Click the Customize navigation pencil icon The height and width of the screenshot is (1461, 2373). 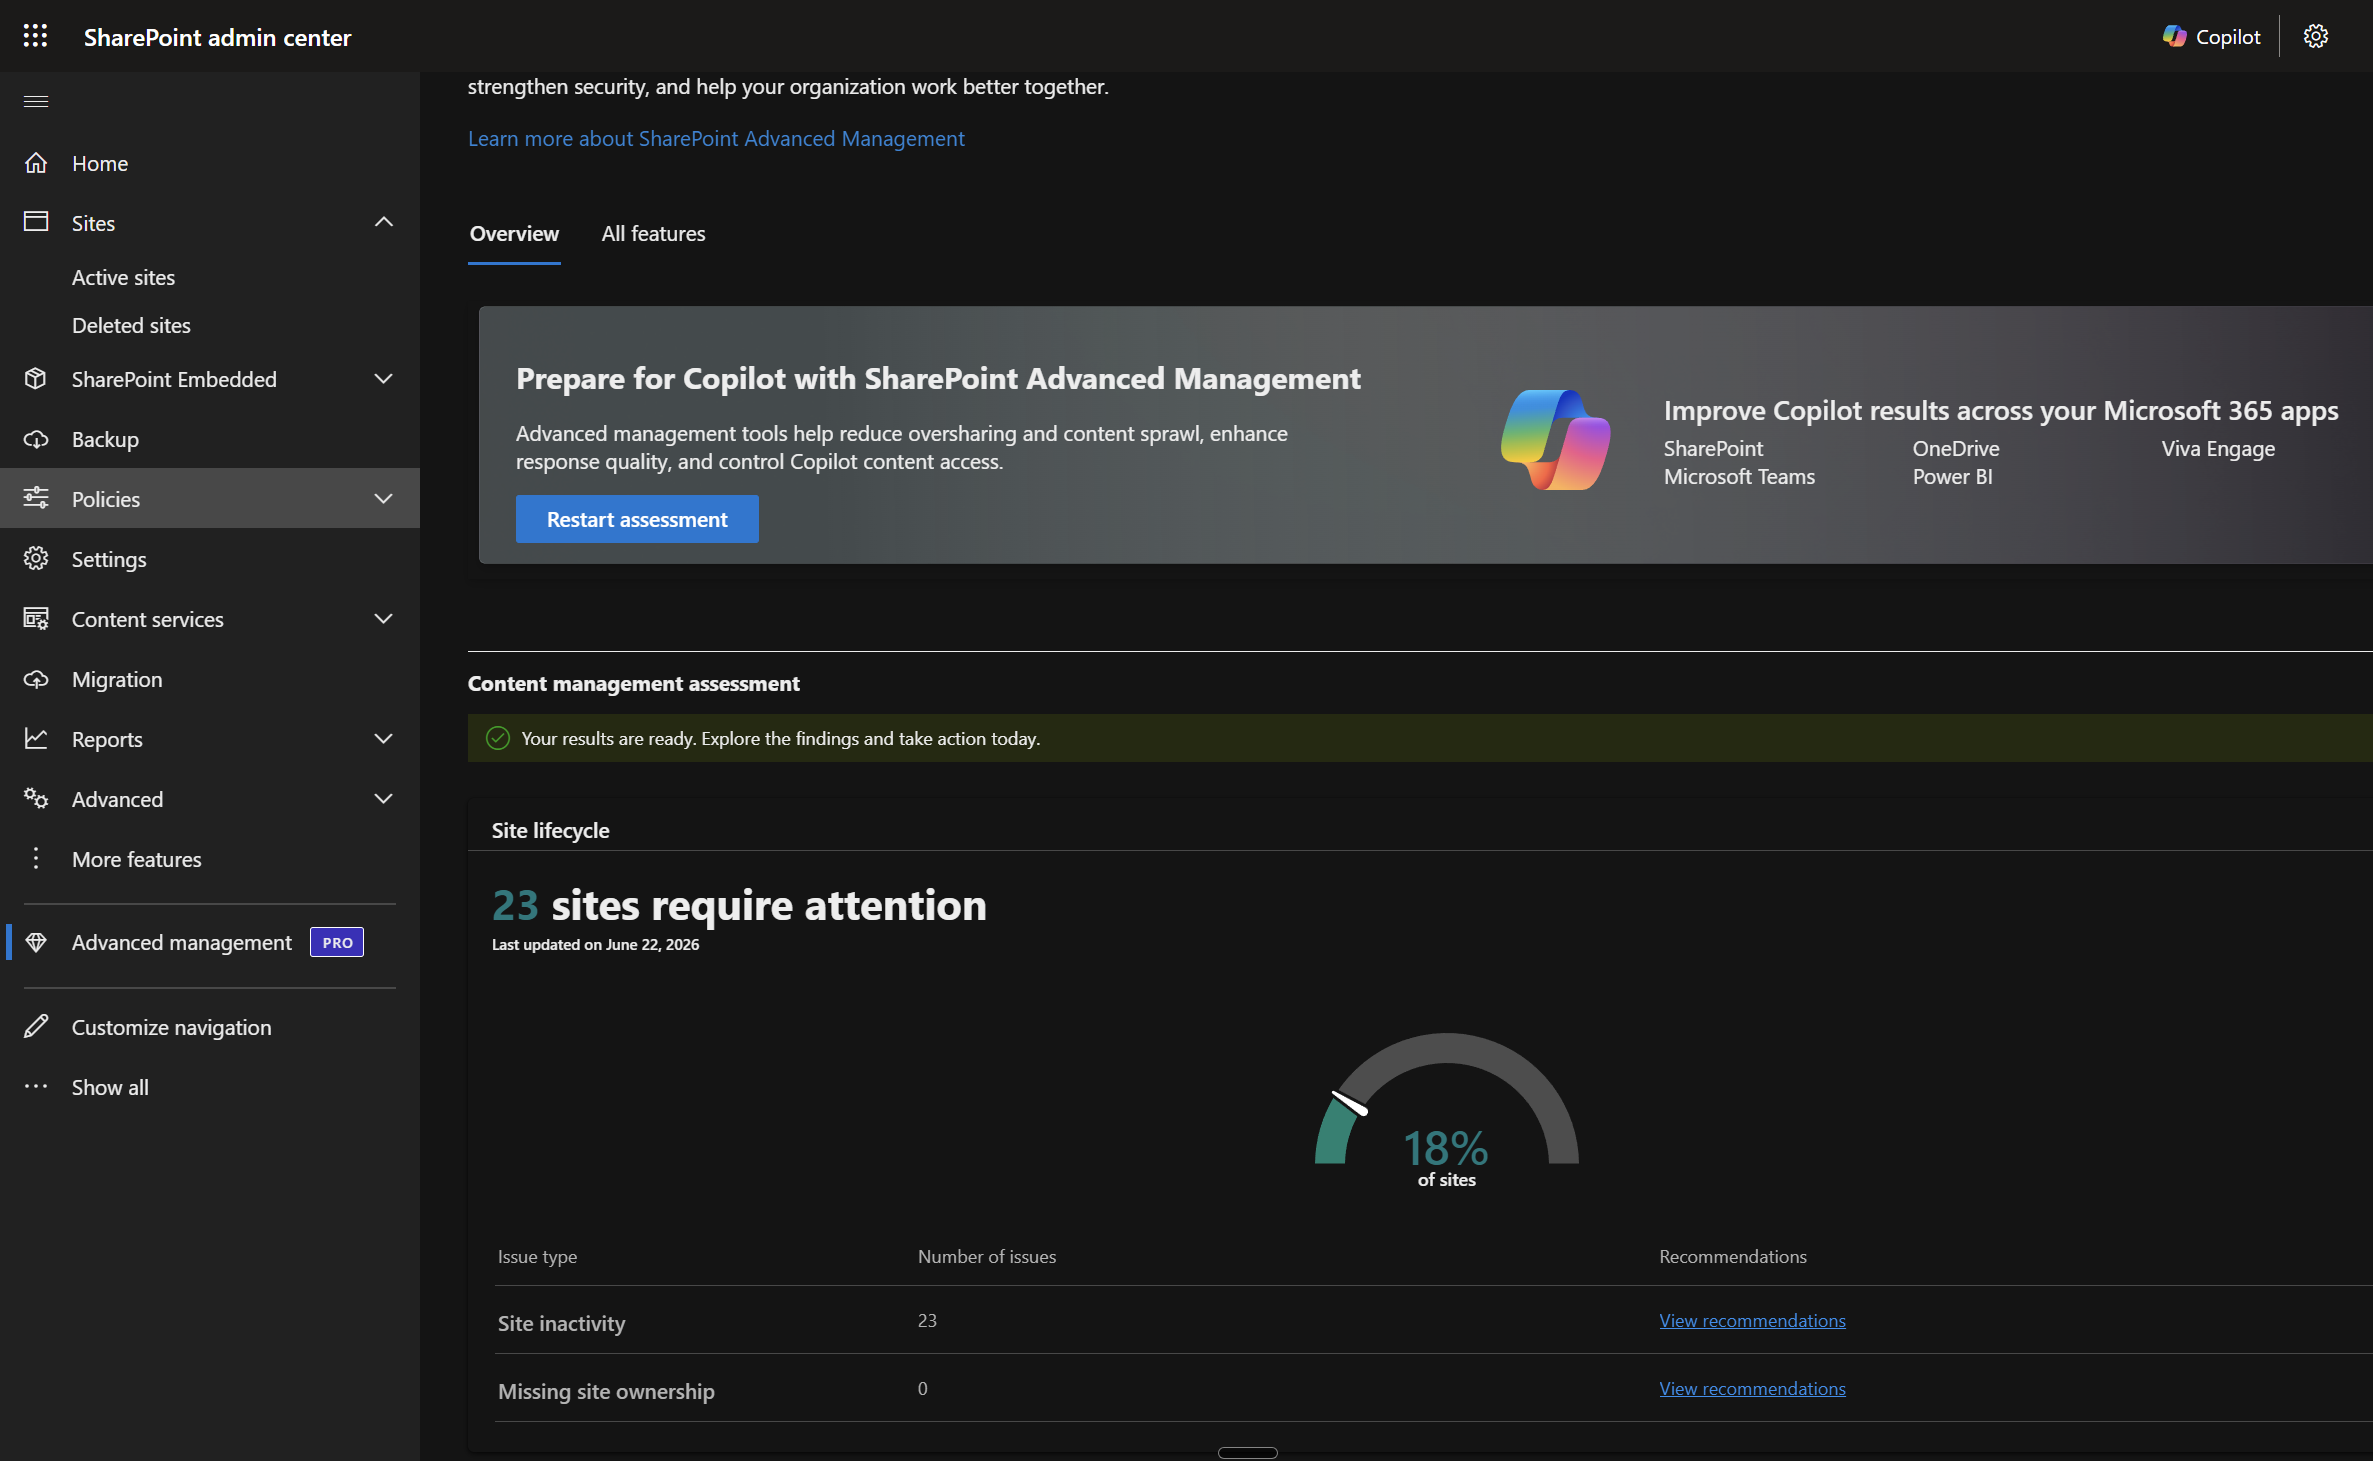[36, 1027]
